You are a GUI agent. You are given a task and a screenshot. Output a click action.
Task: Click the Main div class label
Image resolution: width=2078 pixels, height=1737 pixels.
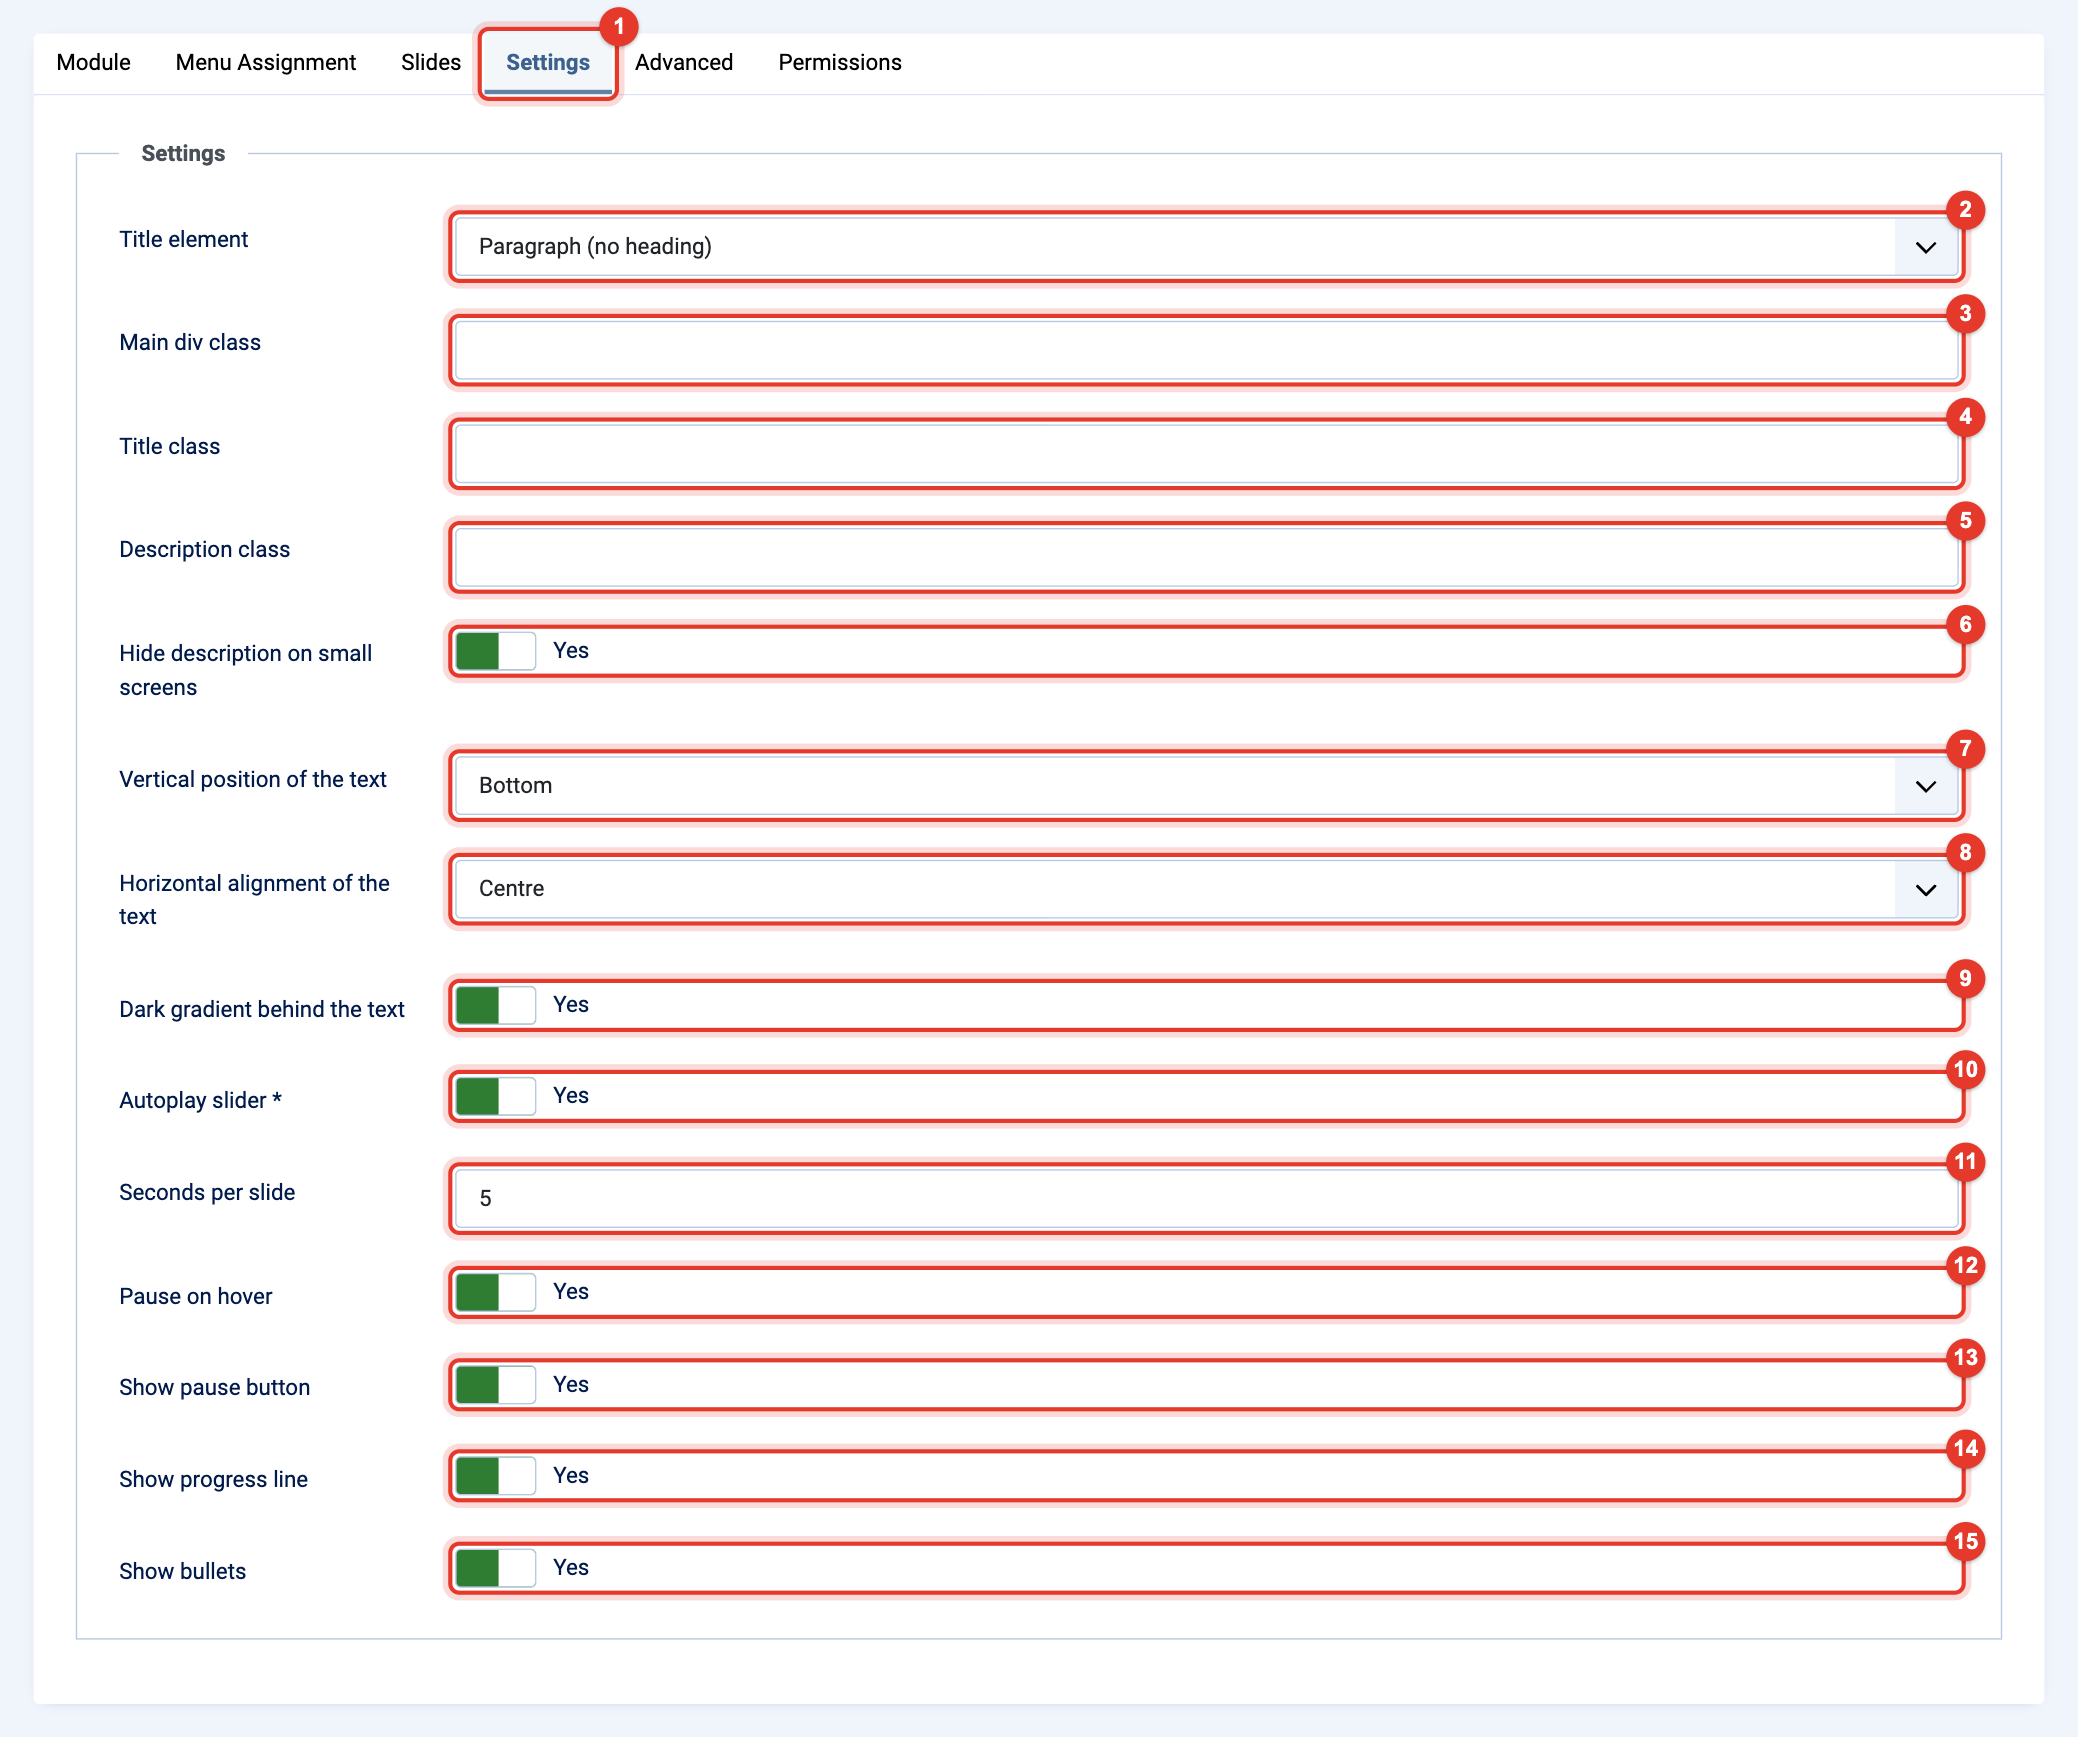coord(189,342)
